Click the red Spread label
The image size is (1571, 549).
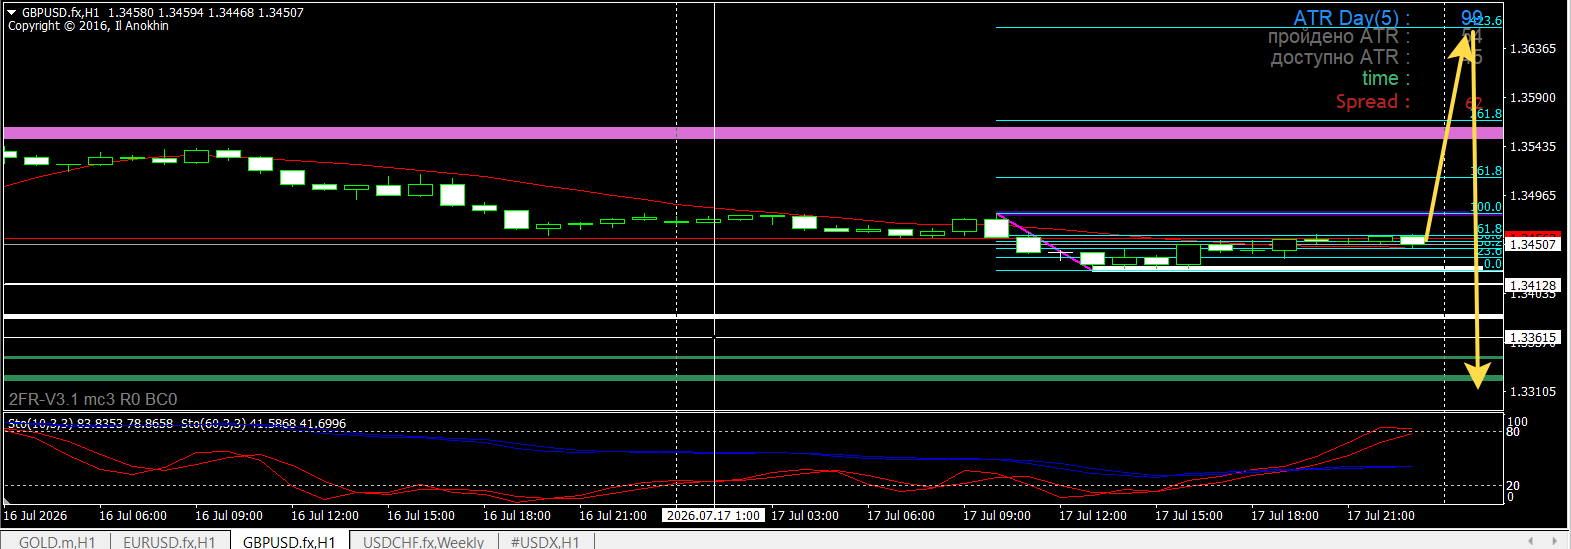pos(1373,101)
